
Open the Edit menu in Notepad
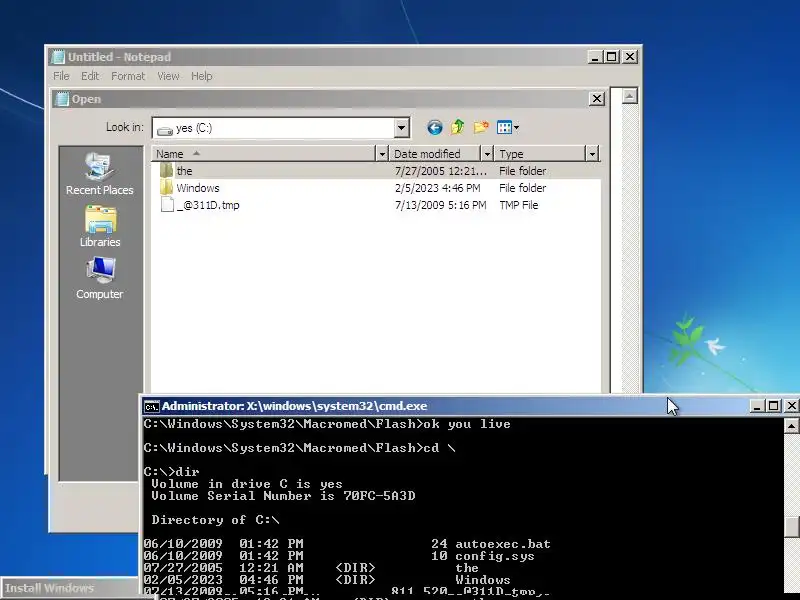[x=90, y=76]
